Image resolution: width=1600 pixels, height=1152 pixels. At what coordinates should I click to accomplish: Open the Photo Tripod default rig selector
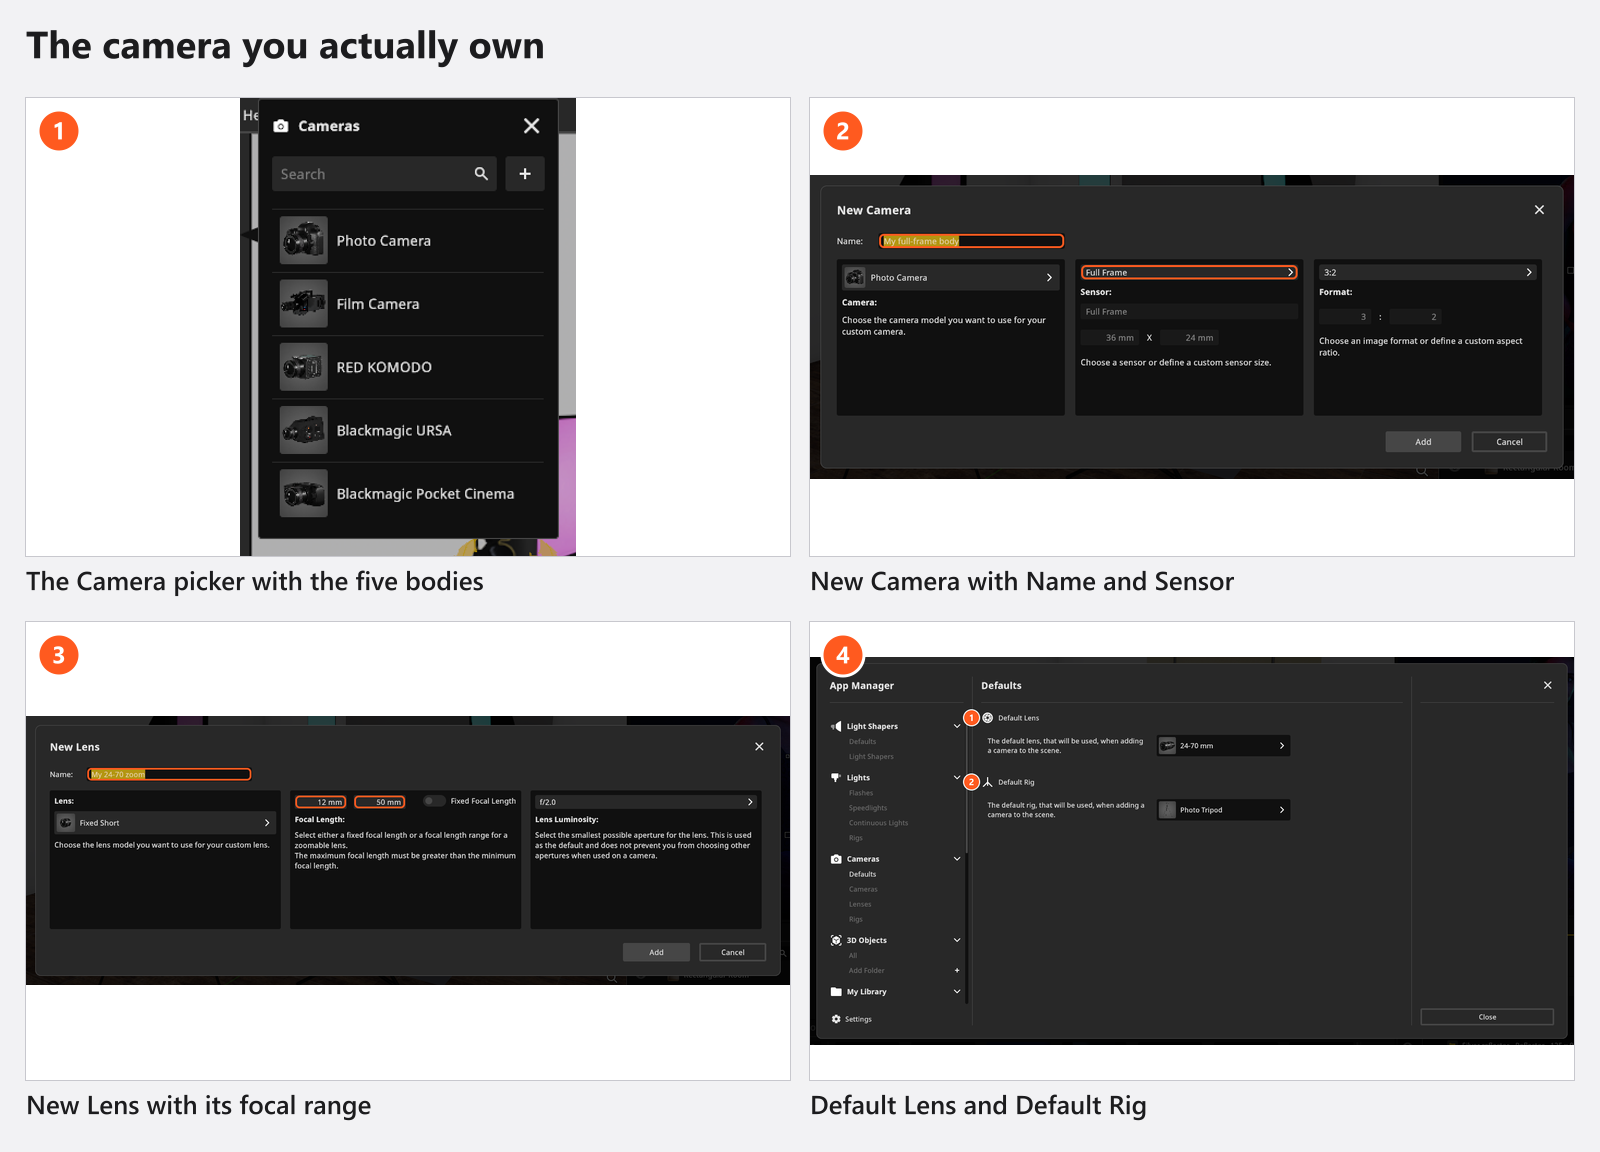tap(1223, 810)
